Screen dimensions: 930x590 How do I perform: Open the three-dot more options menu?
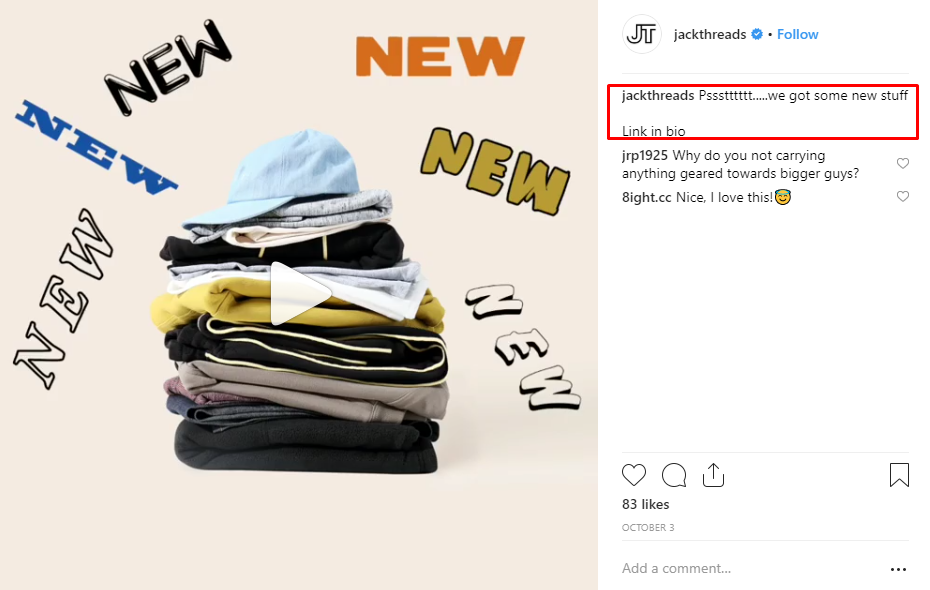point(899,569)
